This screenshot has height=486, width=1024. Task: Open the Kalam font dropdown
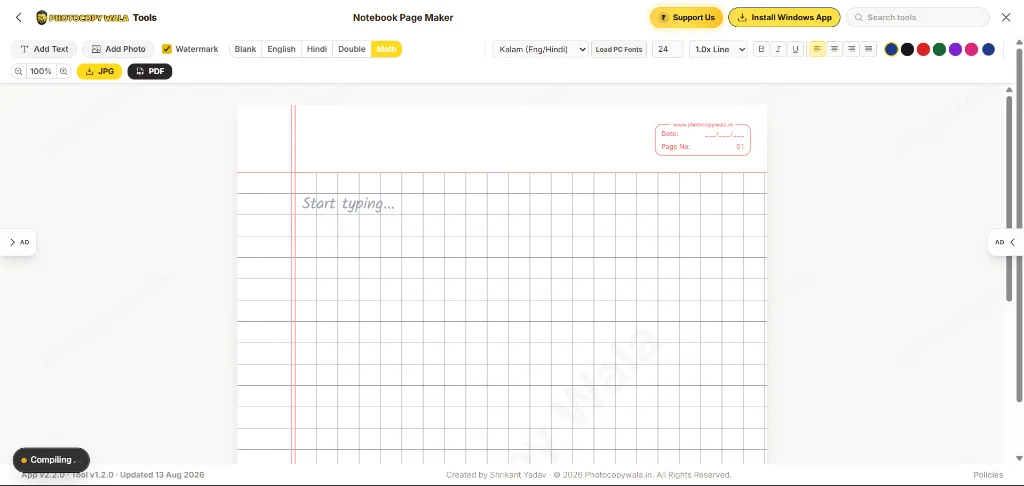click(540, 49)
